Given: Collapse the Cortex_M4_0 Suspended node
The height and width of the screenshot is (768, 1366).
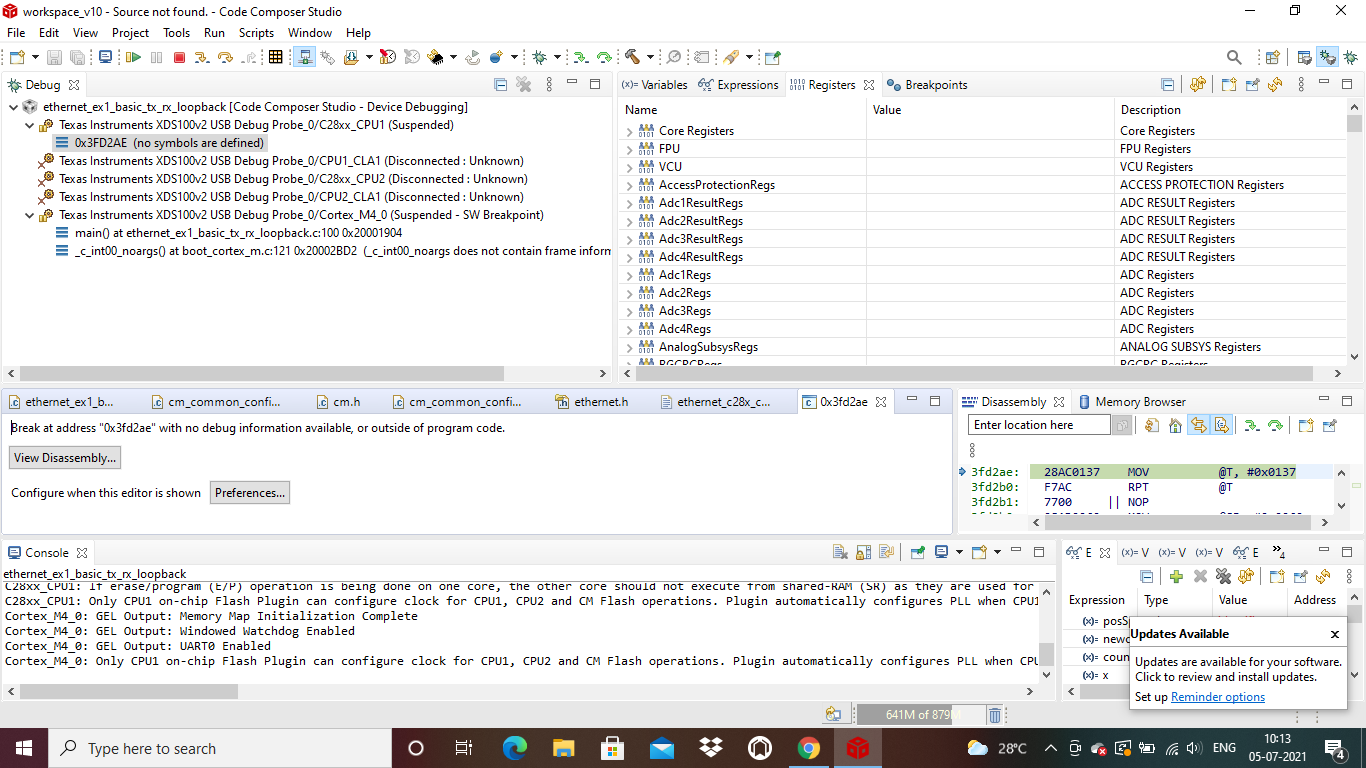Looking at the screenshot, I should pos(29,215).
